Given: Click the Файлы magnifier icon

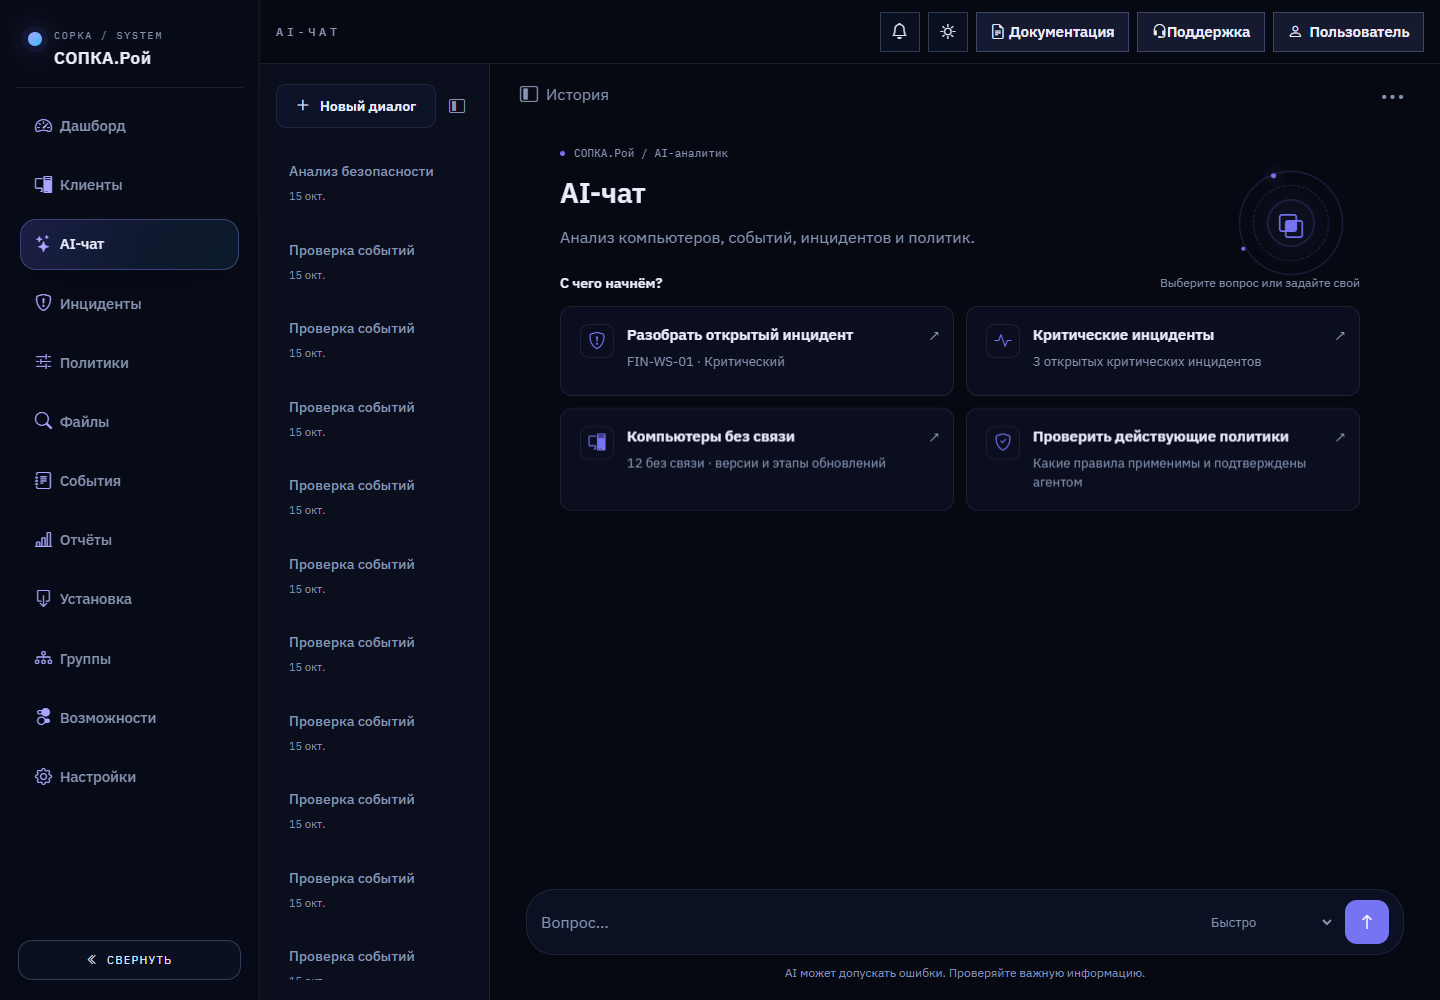Looking at the screenshot, I should [43, 421].
